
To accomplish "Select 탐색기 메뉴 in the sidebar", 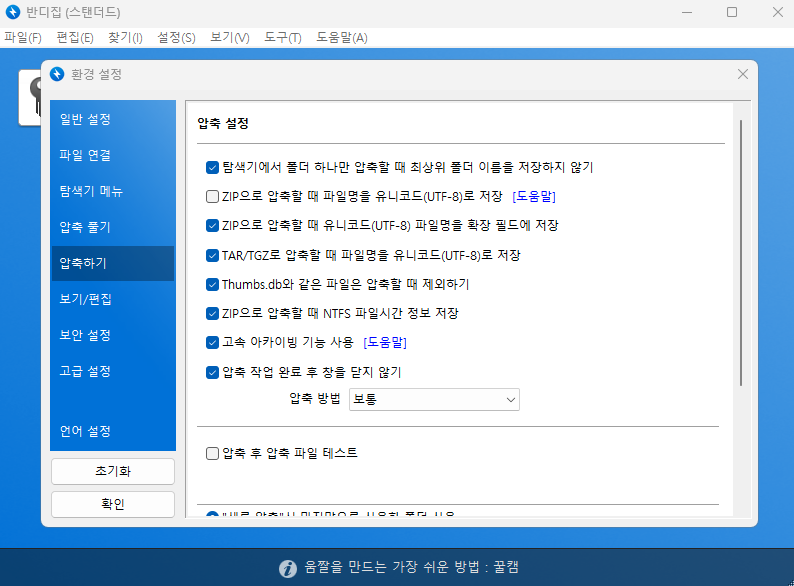I will tap(113, 191).
